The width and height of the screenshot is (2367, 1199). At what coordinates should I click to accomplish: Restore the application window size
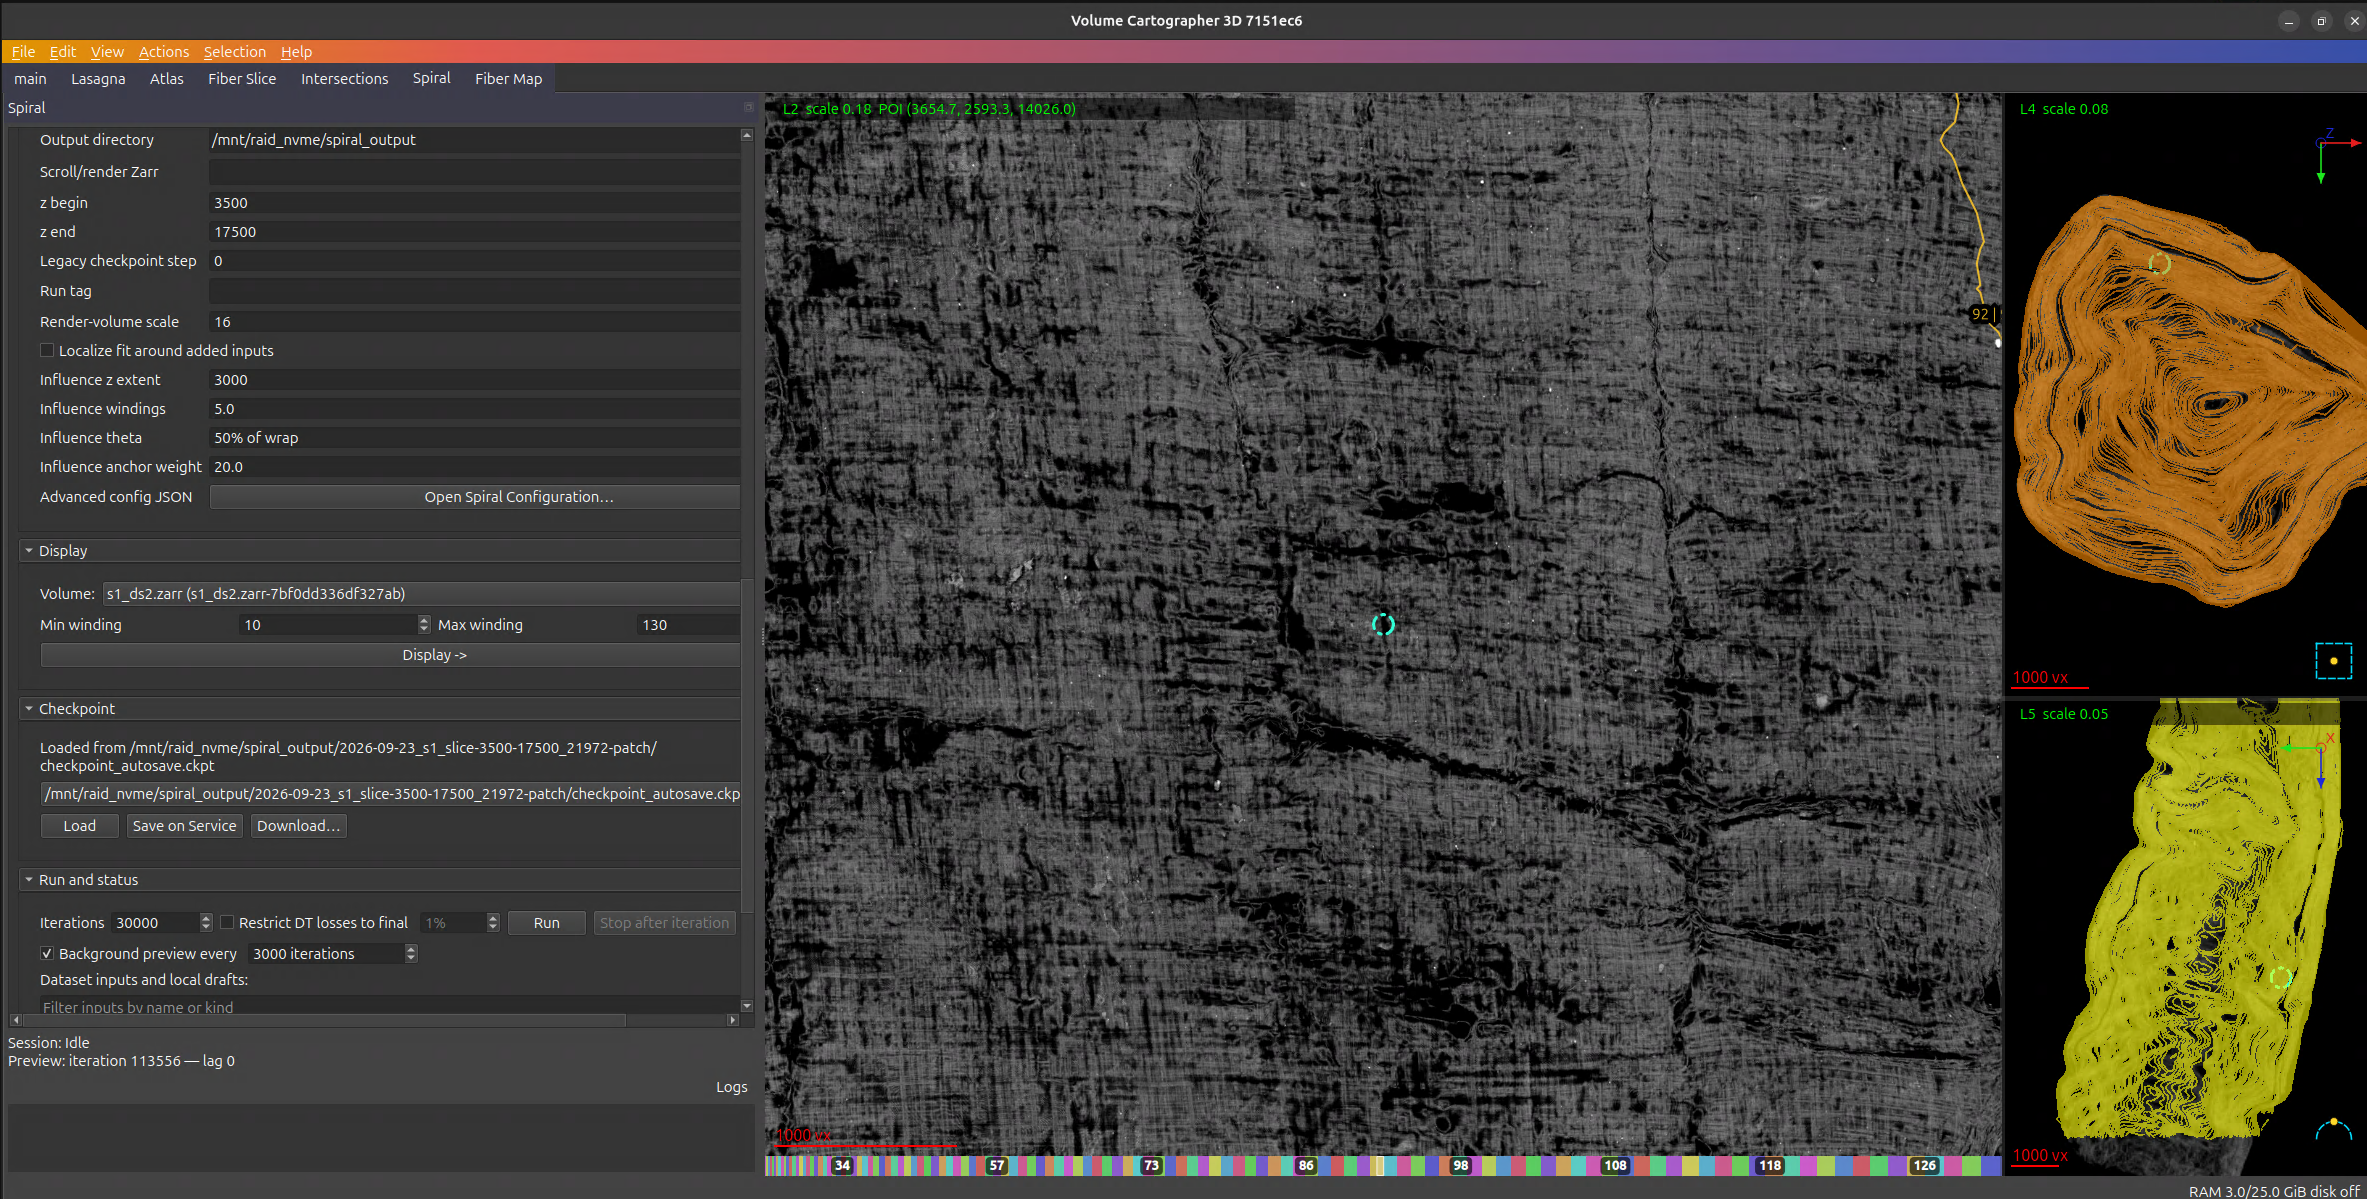(x=2321, y=21)
